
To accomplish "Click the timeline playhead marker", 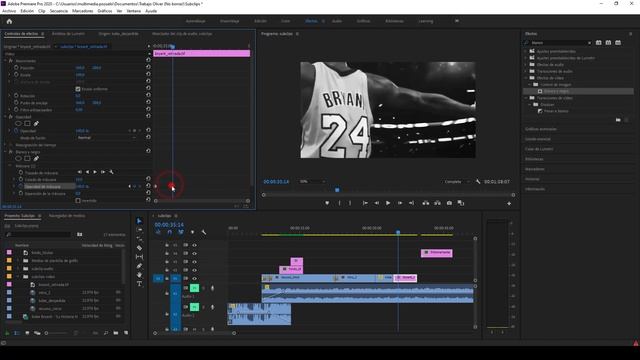I will [398, 232].
